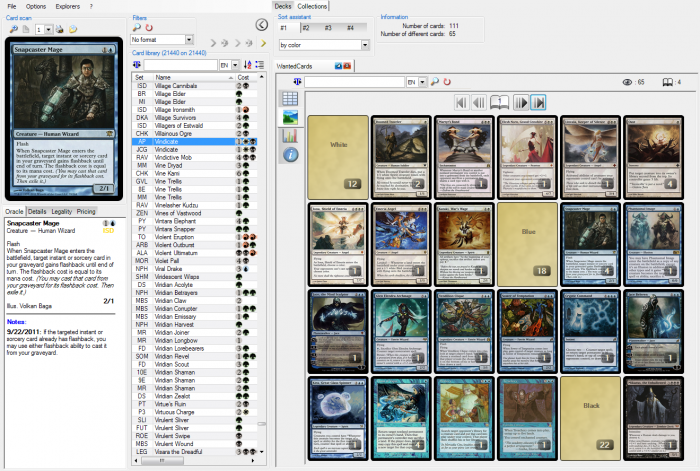Open the deck language dropdown EN
The height and width of the screenshot is (471, 700).
tap(422, 82)
